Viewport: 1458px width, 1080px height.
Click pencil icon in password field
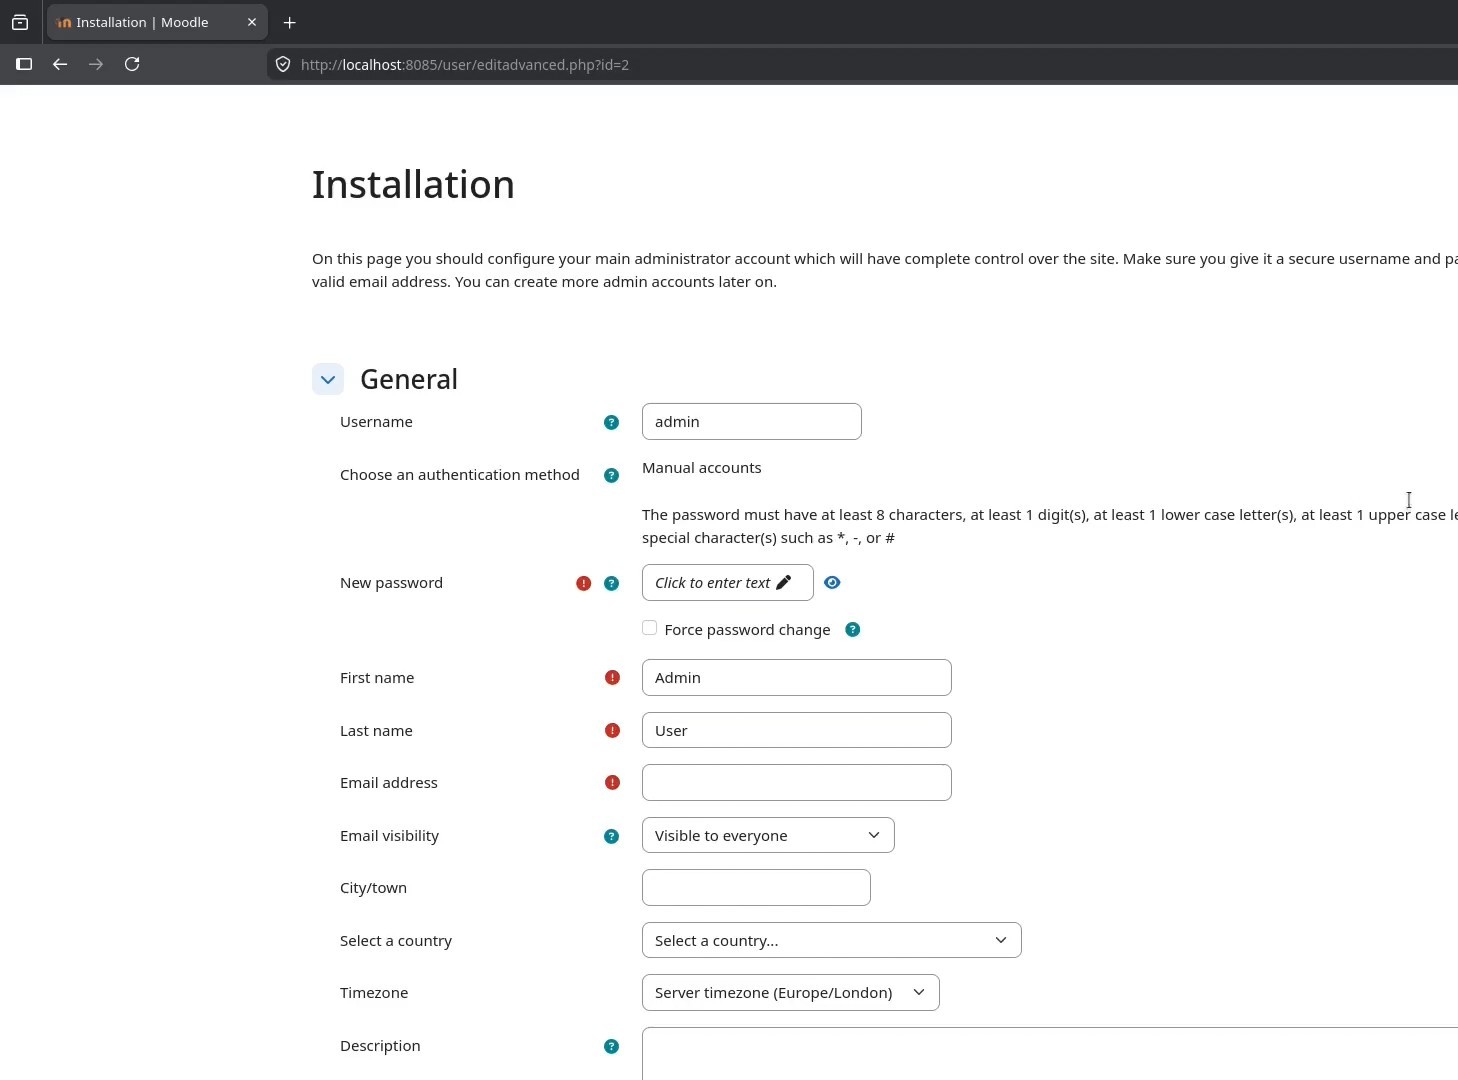784,582
